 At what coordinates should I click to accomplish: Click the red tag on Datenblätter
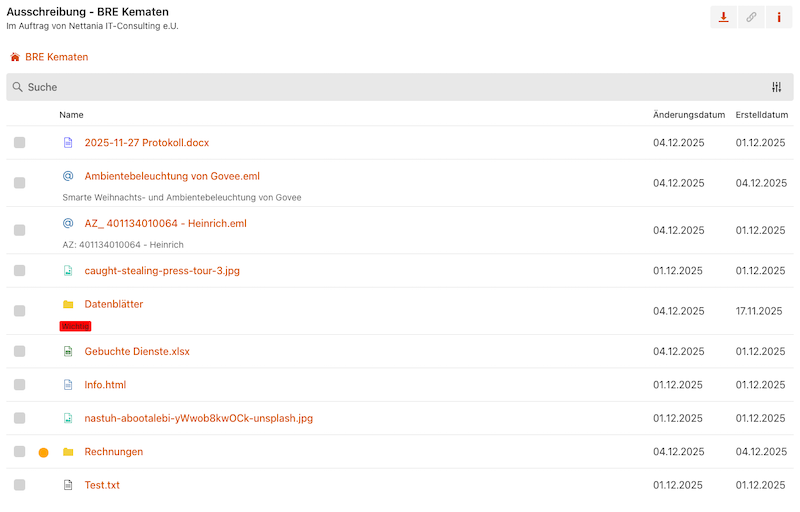point(75,326)
